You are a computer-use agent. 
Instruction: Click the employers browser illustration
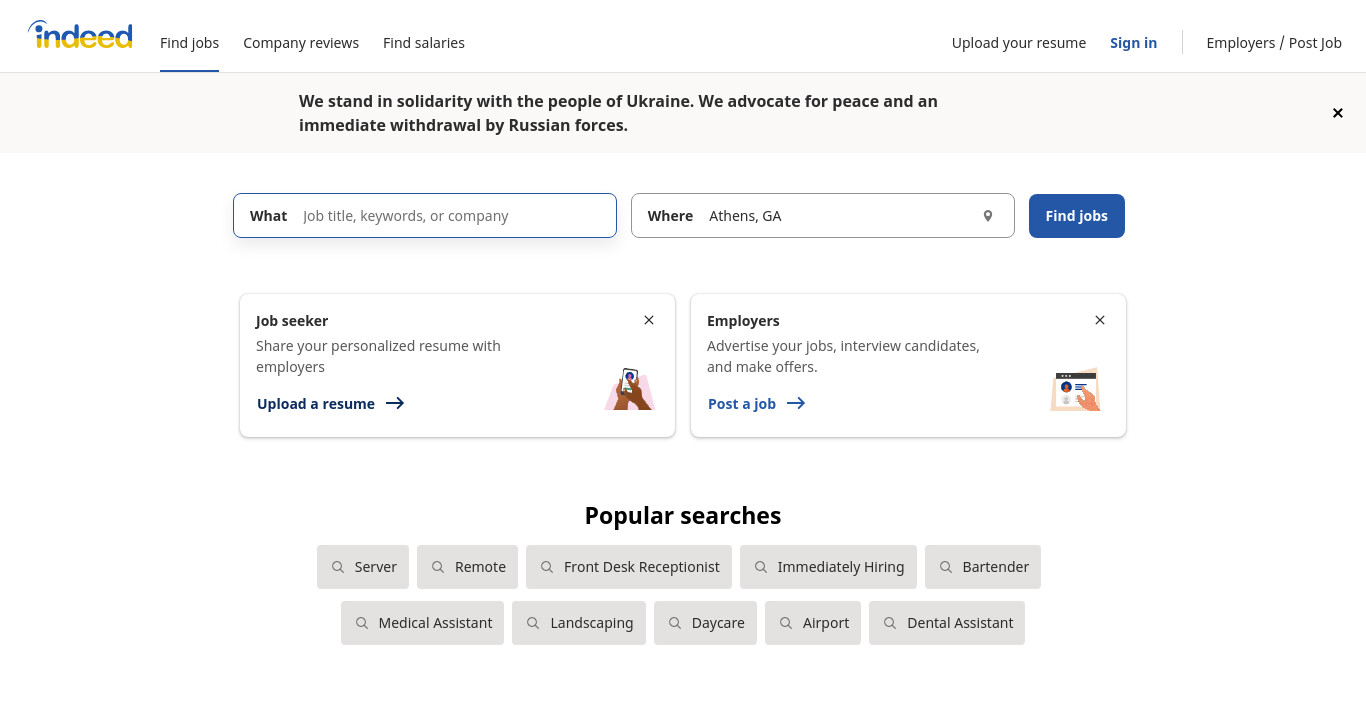(x=1076, y=389)
